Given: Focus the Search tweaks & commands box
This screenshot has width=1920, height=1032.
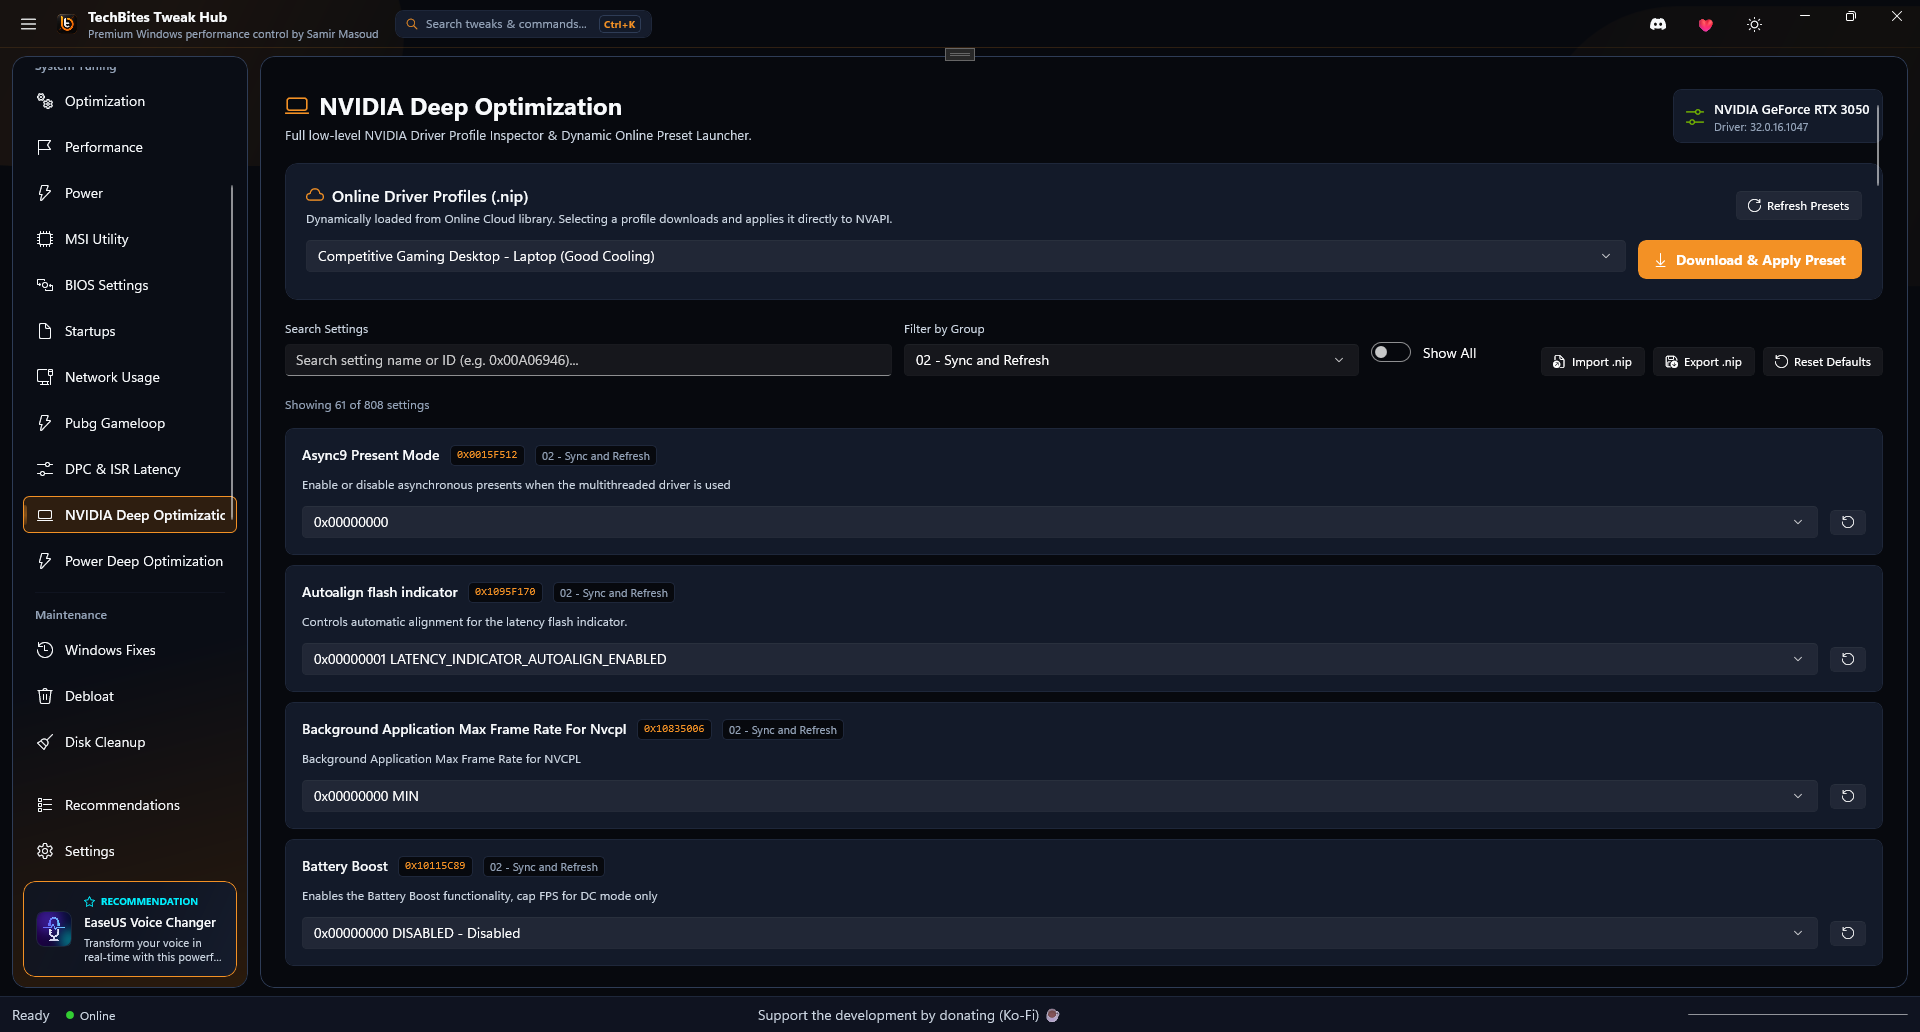Looking at the screenshot, I should (523, 24).
